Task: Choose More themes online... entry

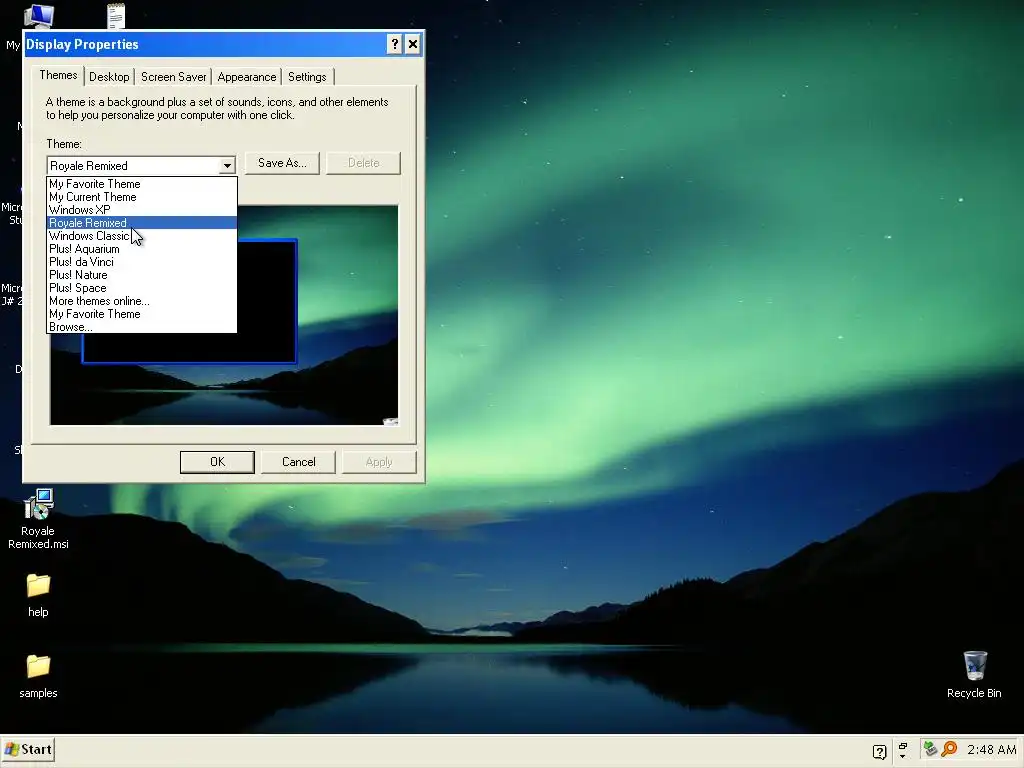Action: (x=142, y=301)
